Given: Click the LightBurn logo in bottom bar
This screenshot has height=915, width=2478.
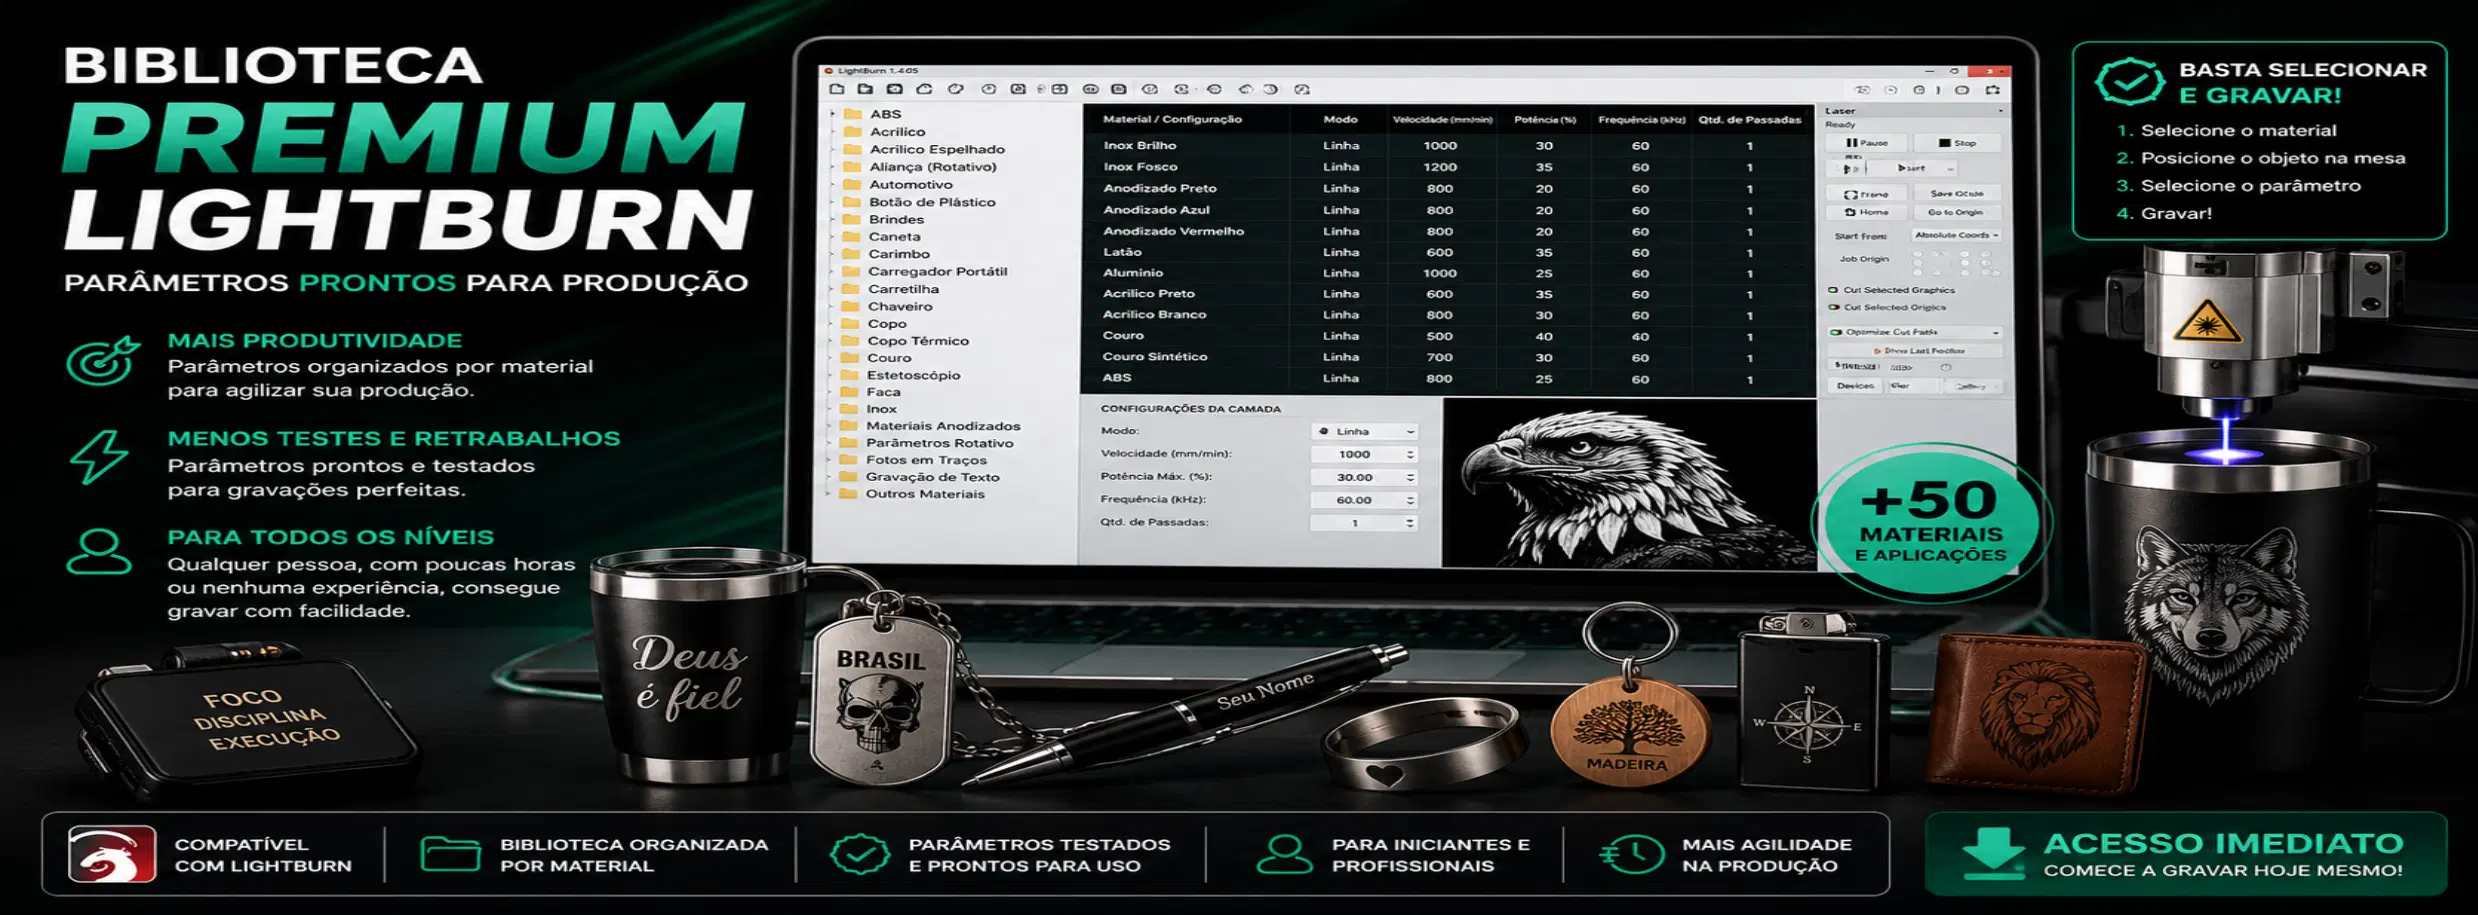Looking at the screenshot, I should [x=112, y=853].
